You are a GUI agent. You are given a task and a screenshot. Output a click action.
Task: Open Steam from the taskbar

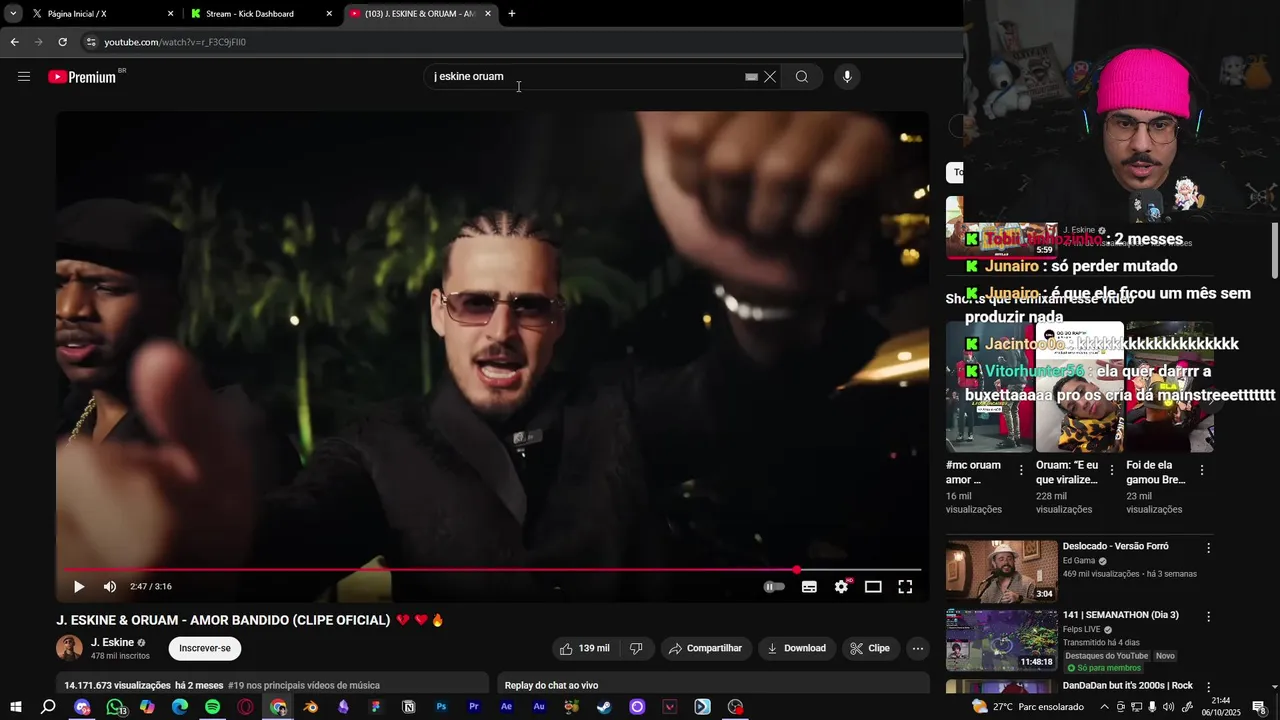[x=604, y=707]
